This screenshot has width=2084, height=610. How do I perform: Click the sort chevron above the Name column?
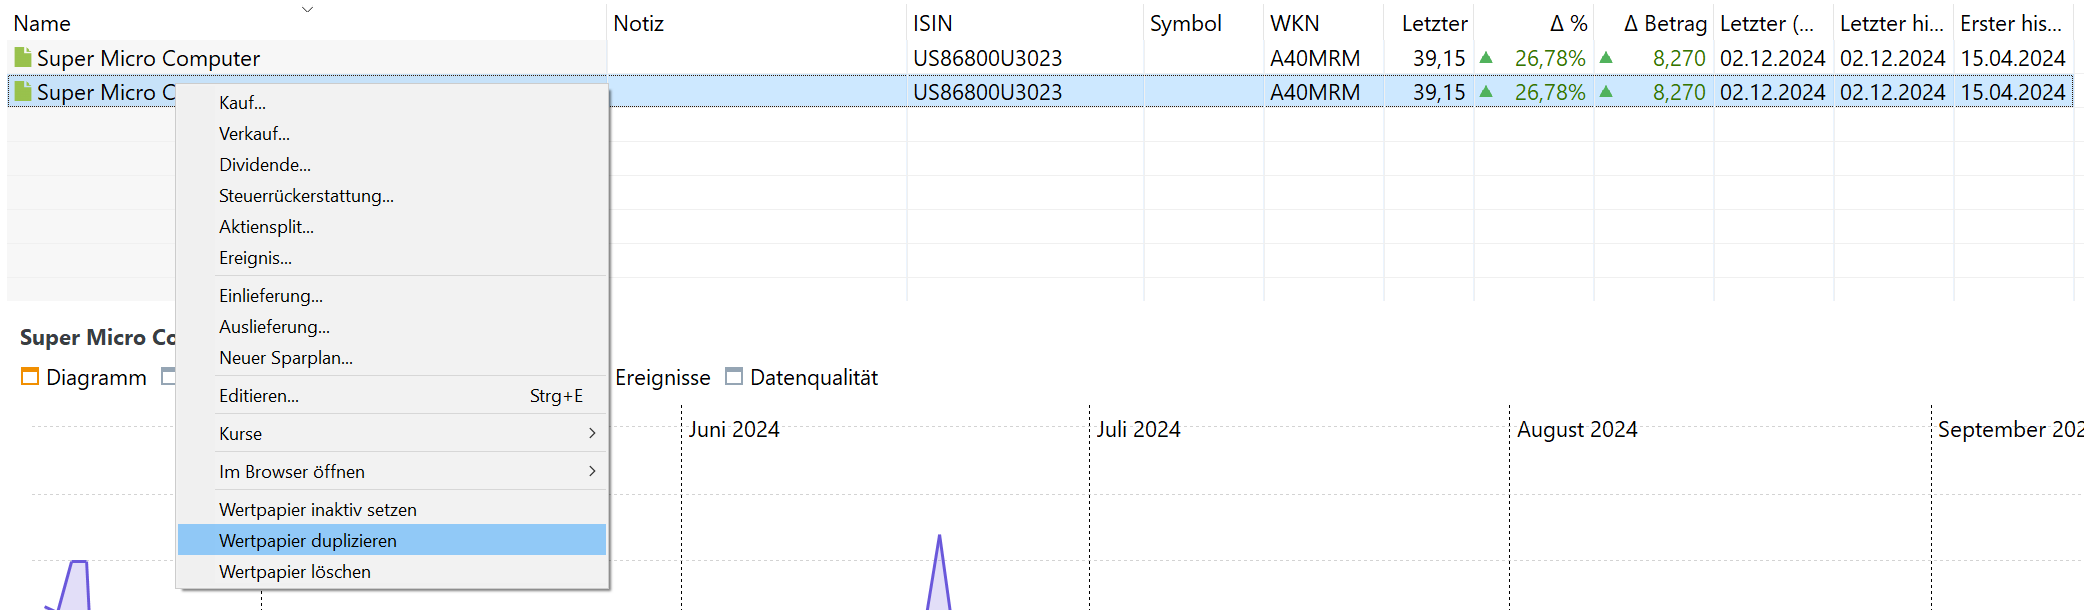pyautogui.click(x=308, y=9)
